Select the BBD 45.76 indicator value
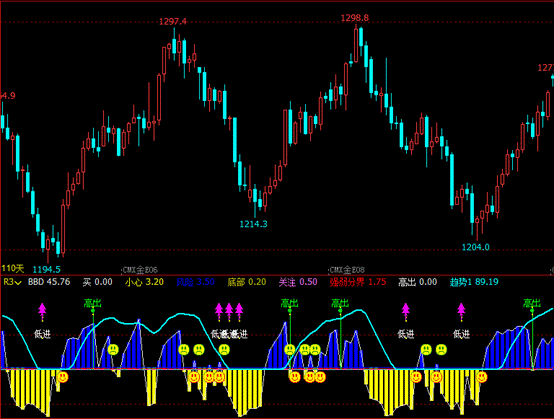554x419 pixels. [49, 282]
